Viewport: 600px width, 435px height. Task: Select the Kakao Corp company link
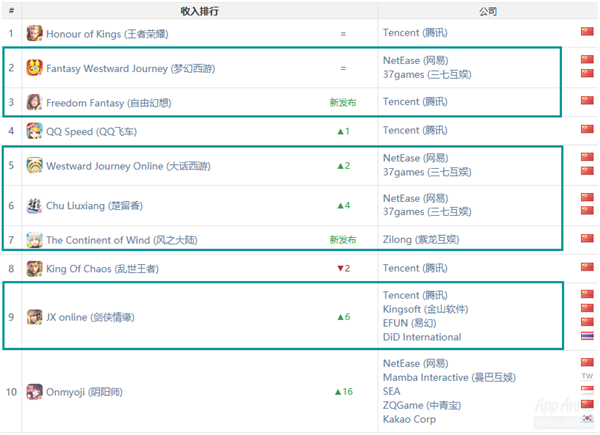point(409,419)
